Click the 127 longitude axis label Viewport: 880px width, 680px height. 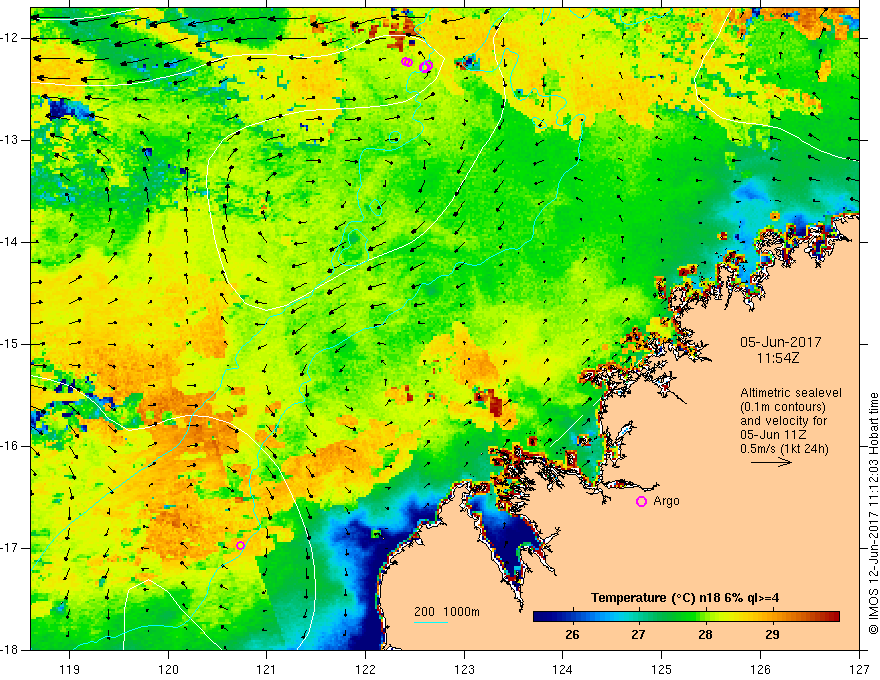[x=859, y=669]
